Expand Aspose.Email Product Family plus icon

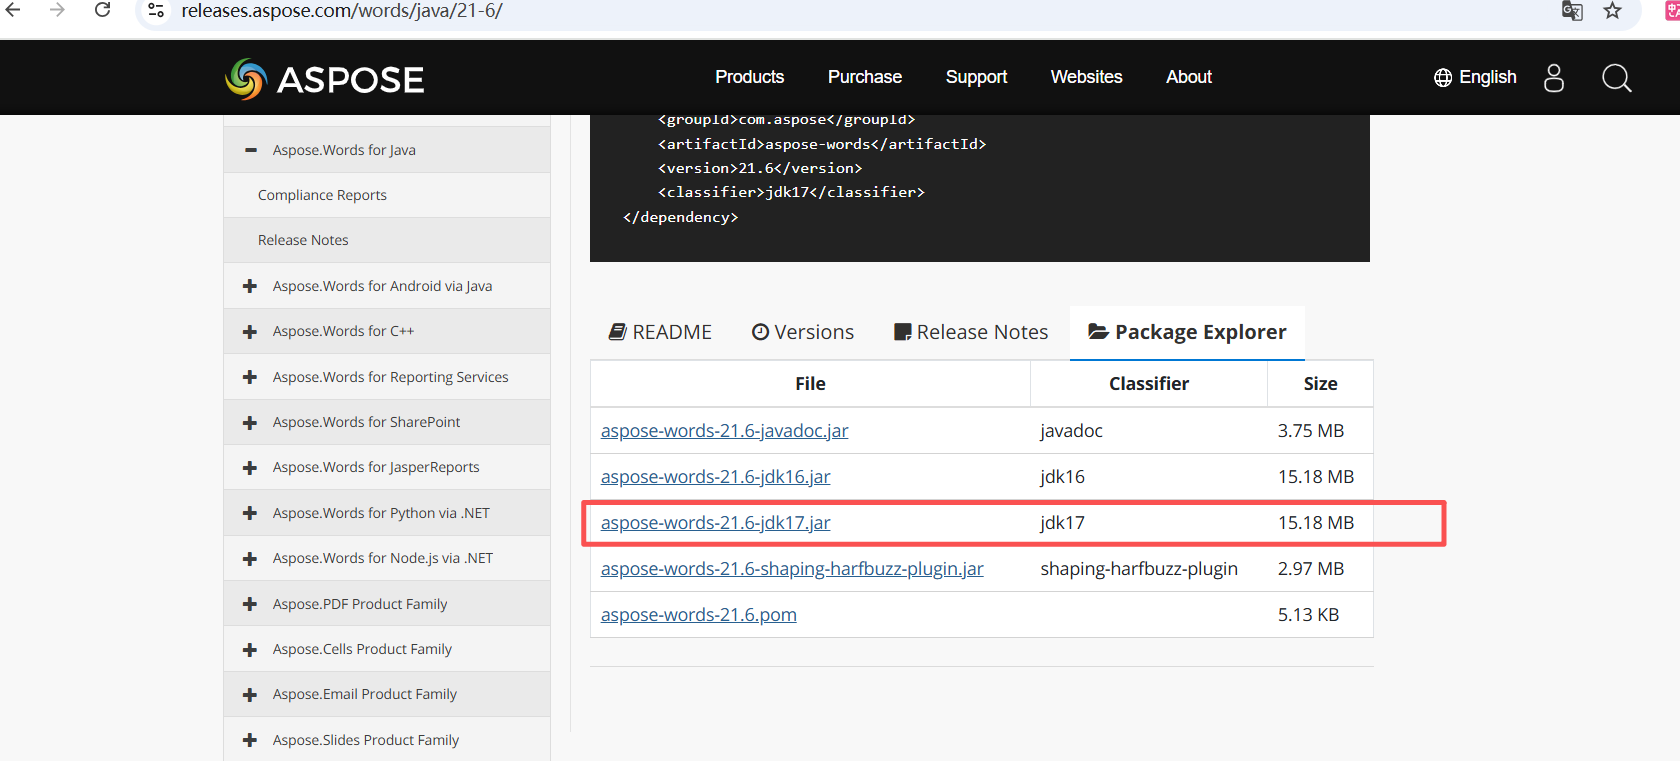pos(250,694)
